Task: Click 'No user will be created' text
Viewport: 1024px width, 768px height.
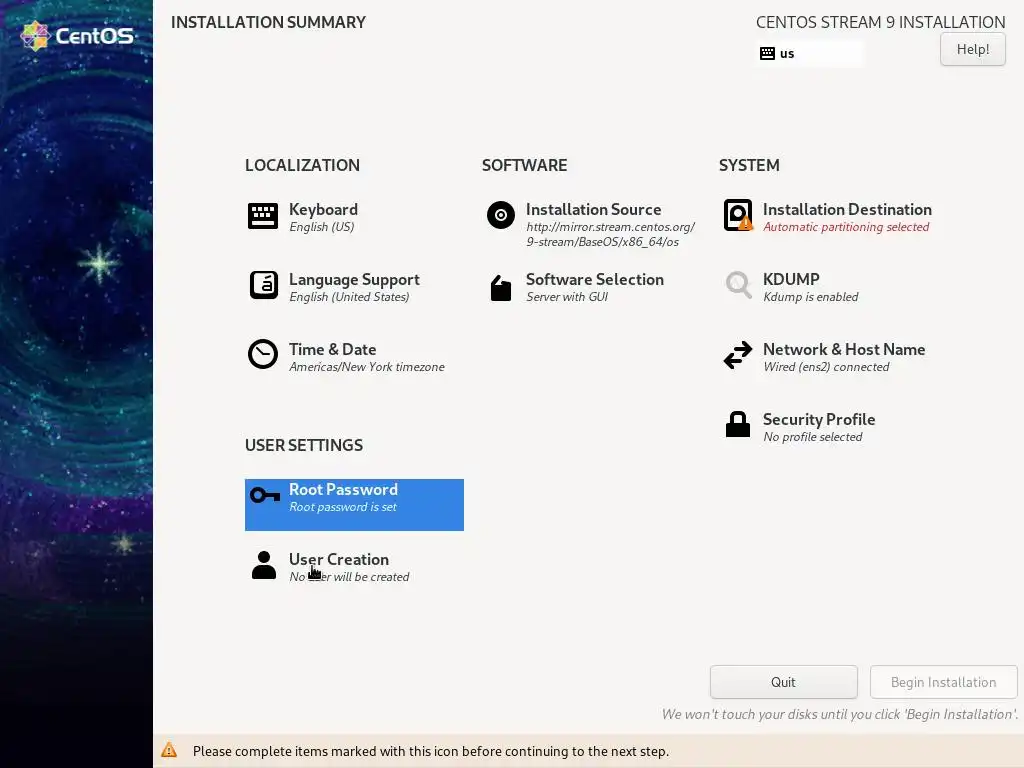Action: 349,577
